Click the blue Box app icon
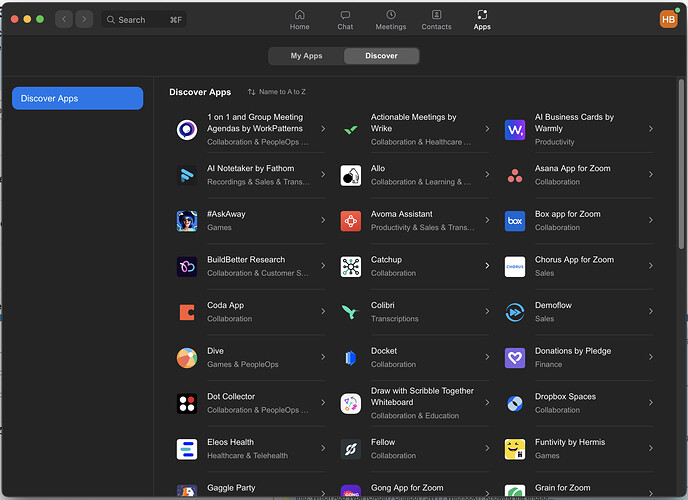This screenshot has height=500, width=688. tap(515, 221)
